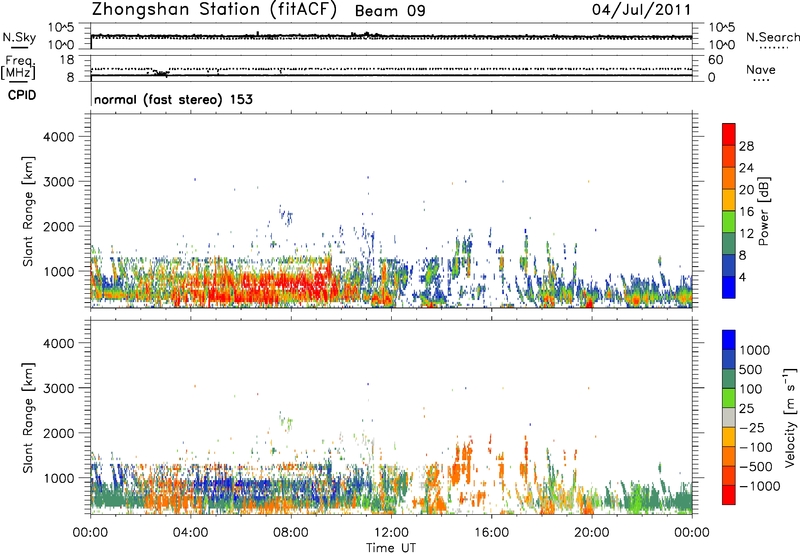Click the "normal (fast stereo) 153" text
The width and height of the screenshot is (800, 554).
(x=173, y=99)
